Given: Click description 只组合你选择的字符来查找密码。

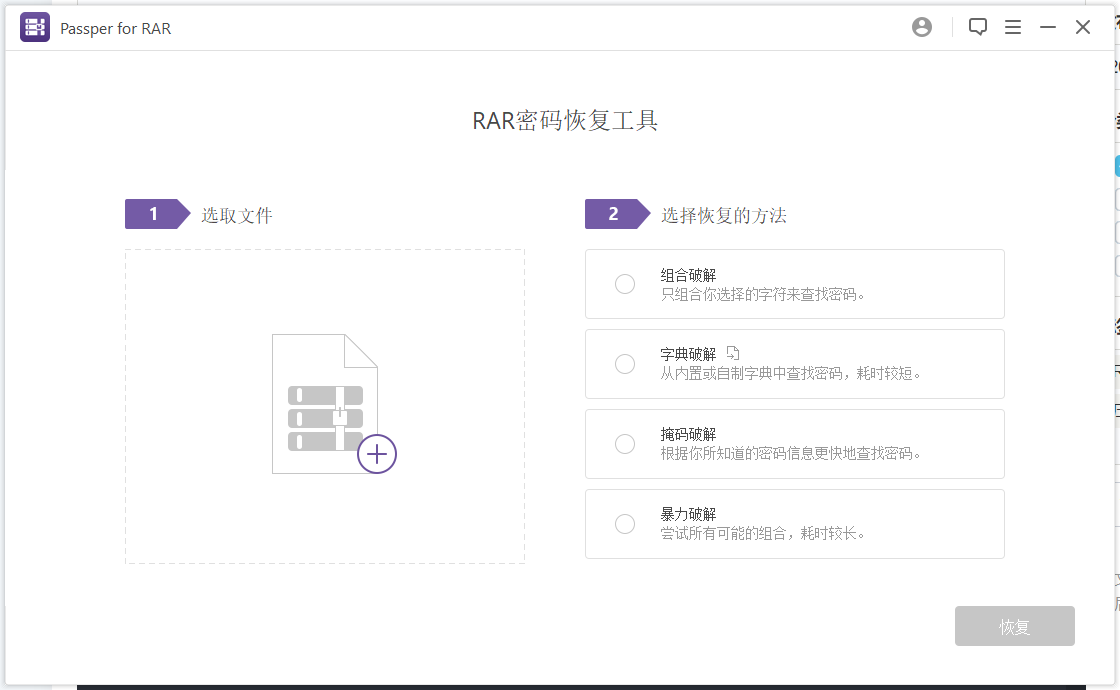Looking at the screenshot, I should (x=762, y=294).
